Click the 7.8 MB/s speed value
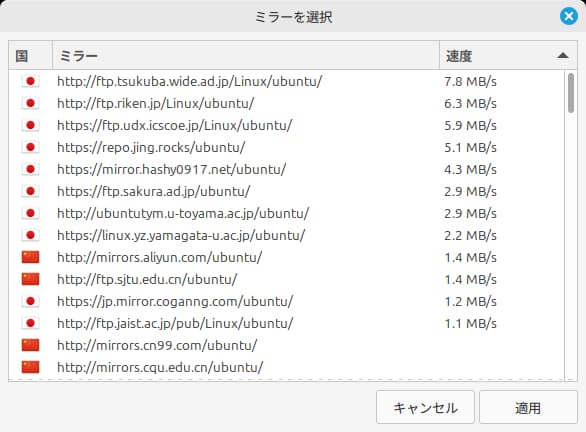This screenshot has height=432, width=586. click(x=470, y=81)
